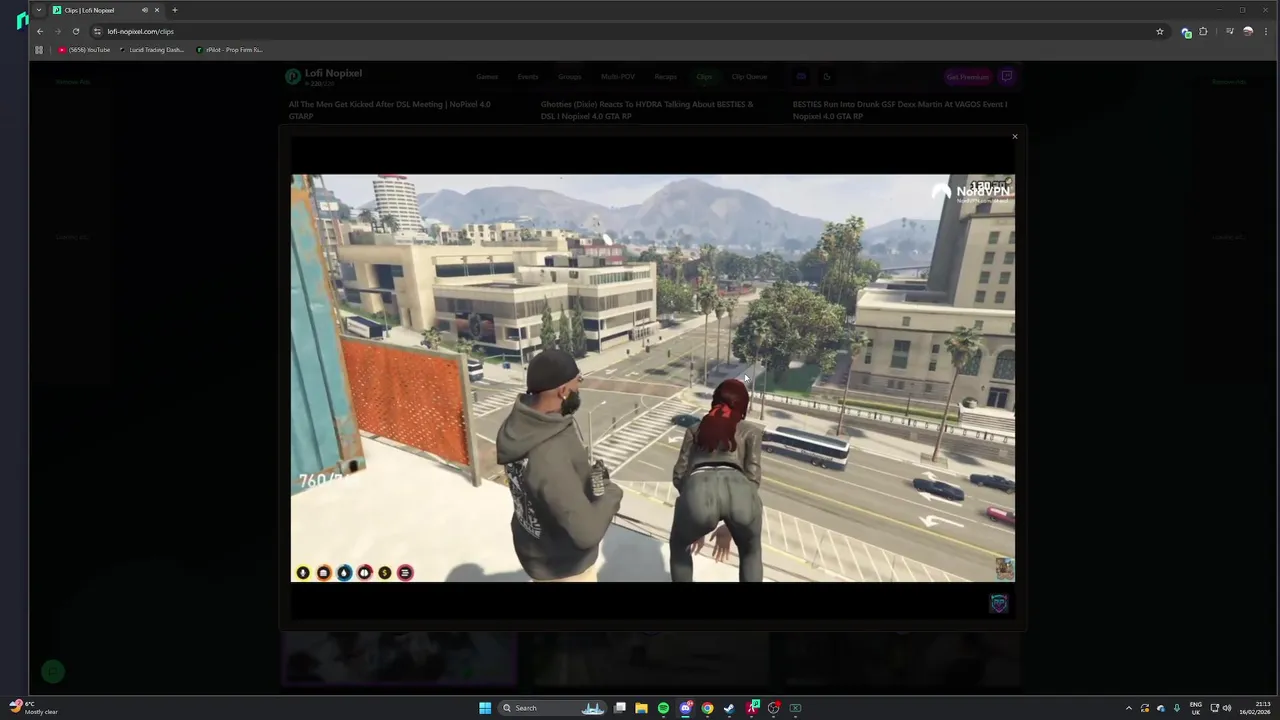
Task: Open the ENG UK language switcher
Action: point(1196,708)
